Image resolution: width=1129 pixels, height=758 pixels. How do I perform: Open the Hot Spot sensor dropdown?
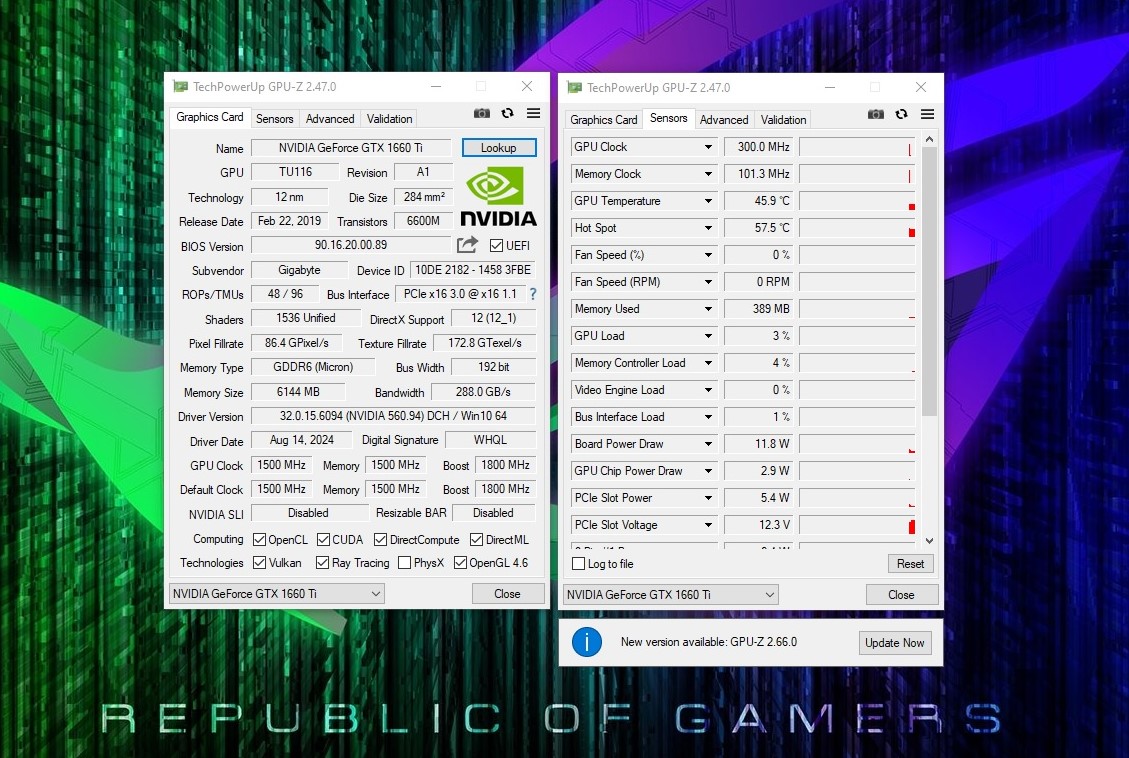pos(708,228)
